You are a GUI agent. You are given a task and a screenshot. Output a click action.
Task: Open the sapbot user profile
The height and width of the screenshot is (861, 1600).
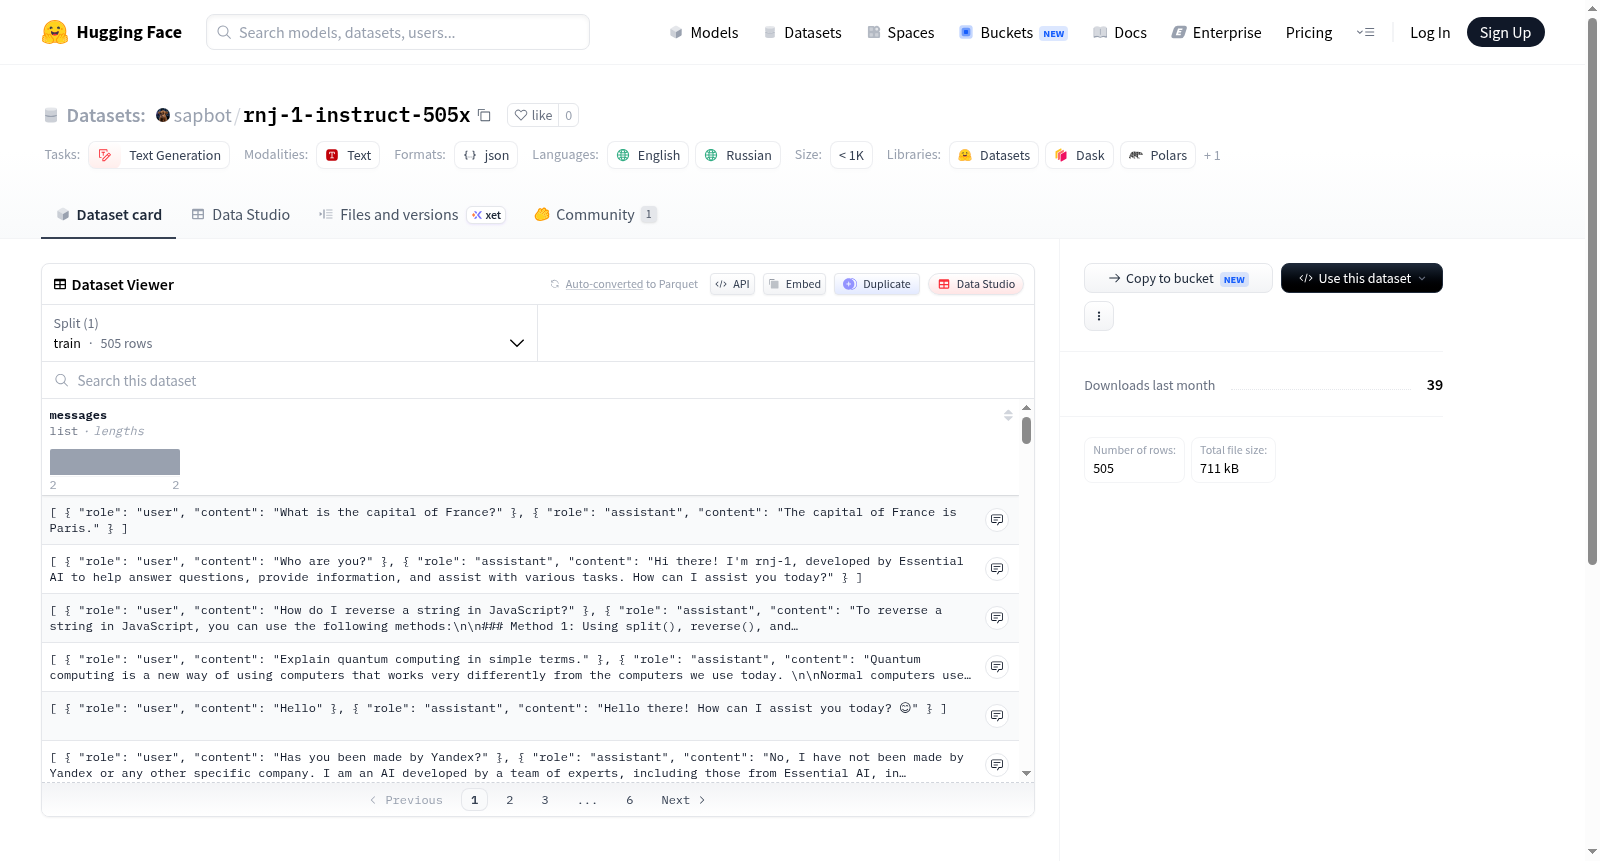(x=202, y=115)
